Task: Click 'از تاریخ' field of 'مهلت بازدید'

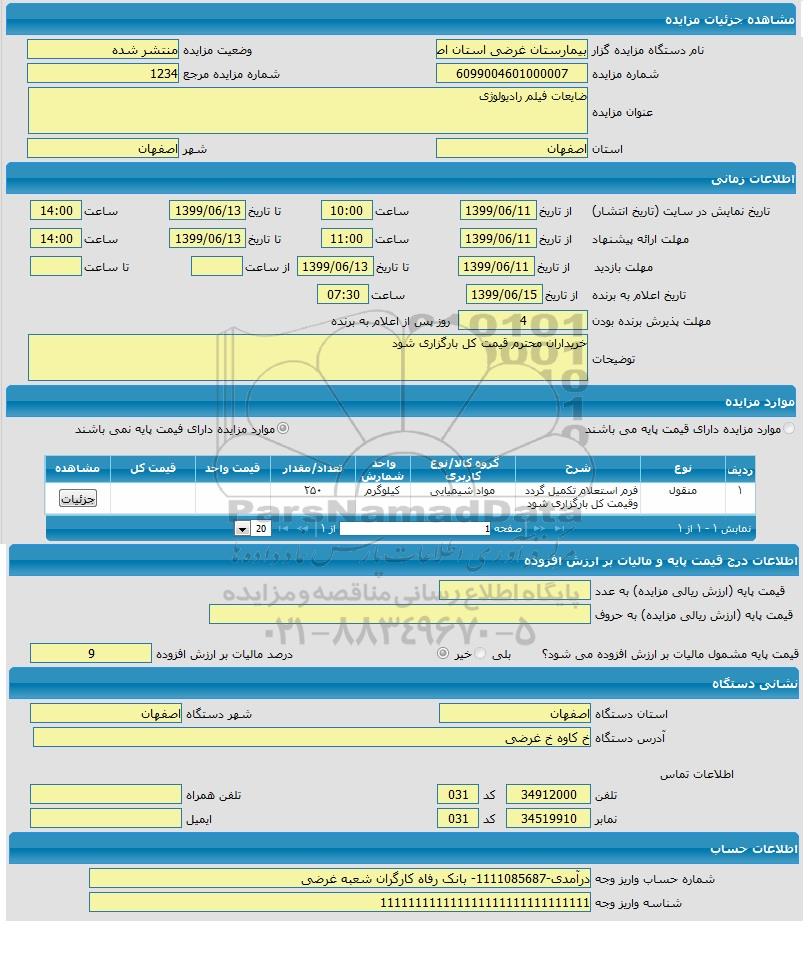Action: [496, 266]
